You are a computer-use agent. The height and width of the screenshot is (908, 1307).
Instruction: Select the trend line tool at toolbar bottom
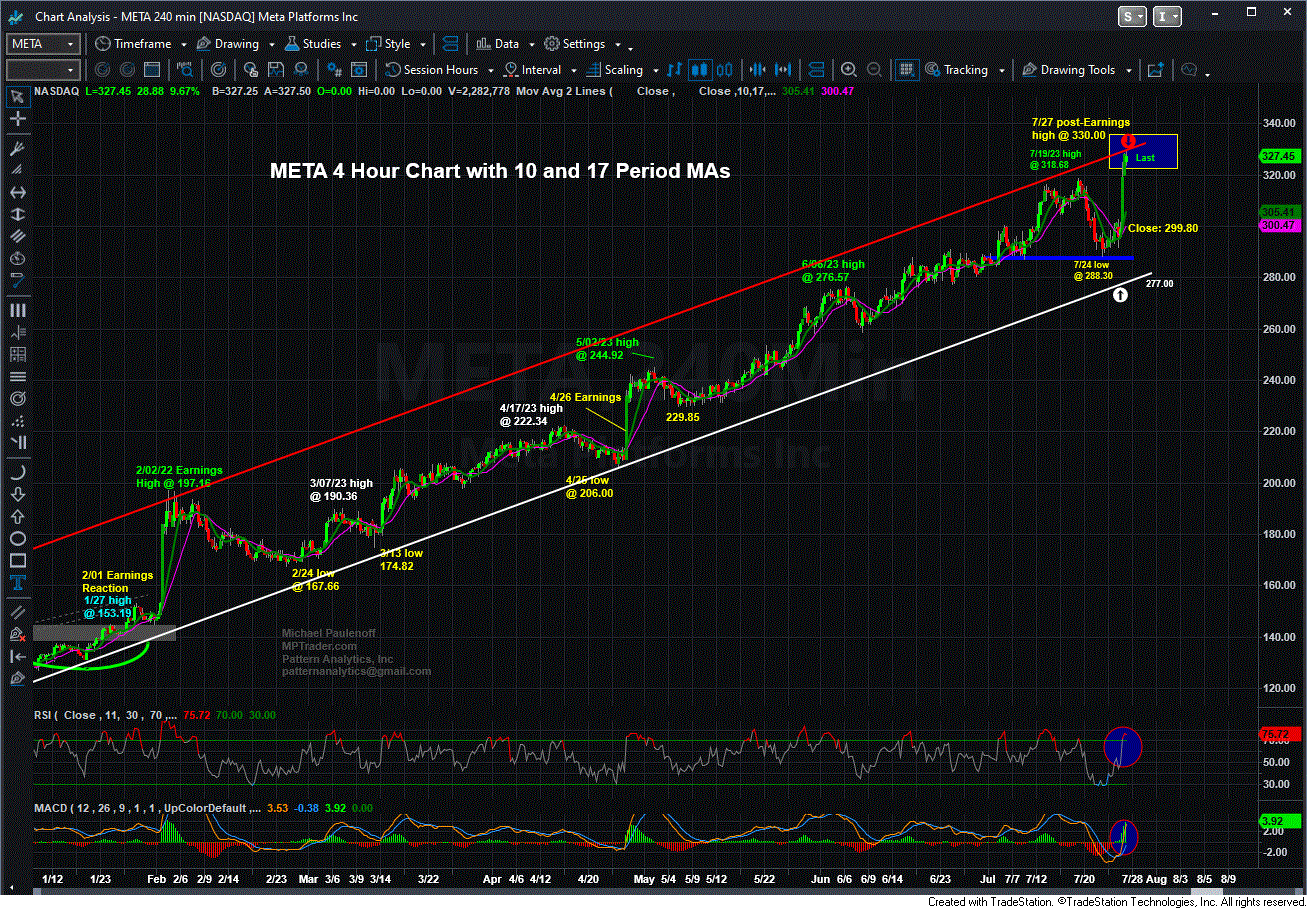click(17, 612)
